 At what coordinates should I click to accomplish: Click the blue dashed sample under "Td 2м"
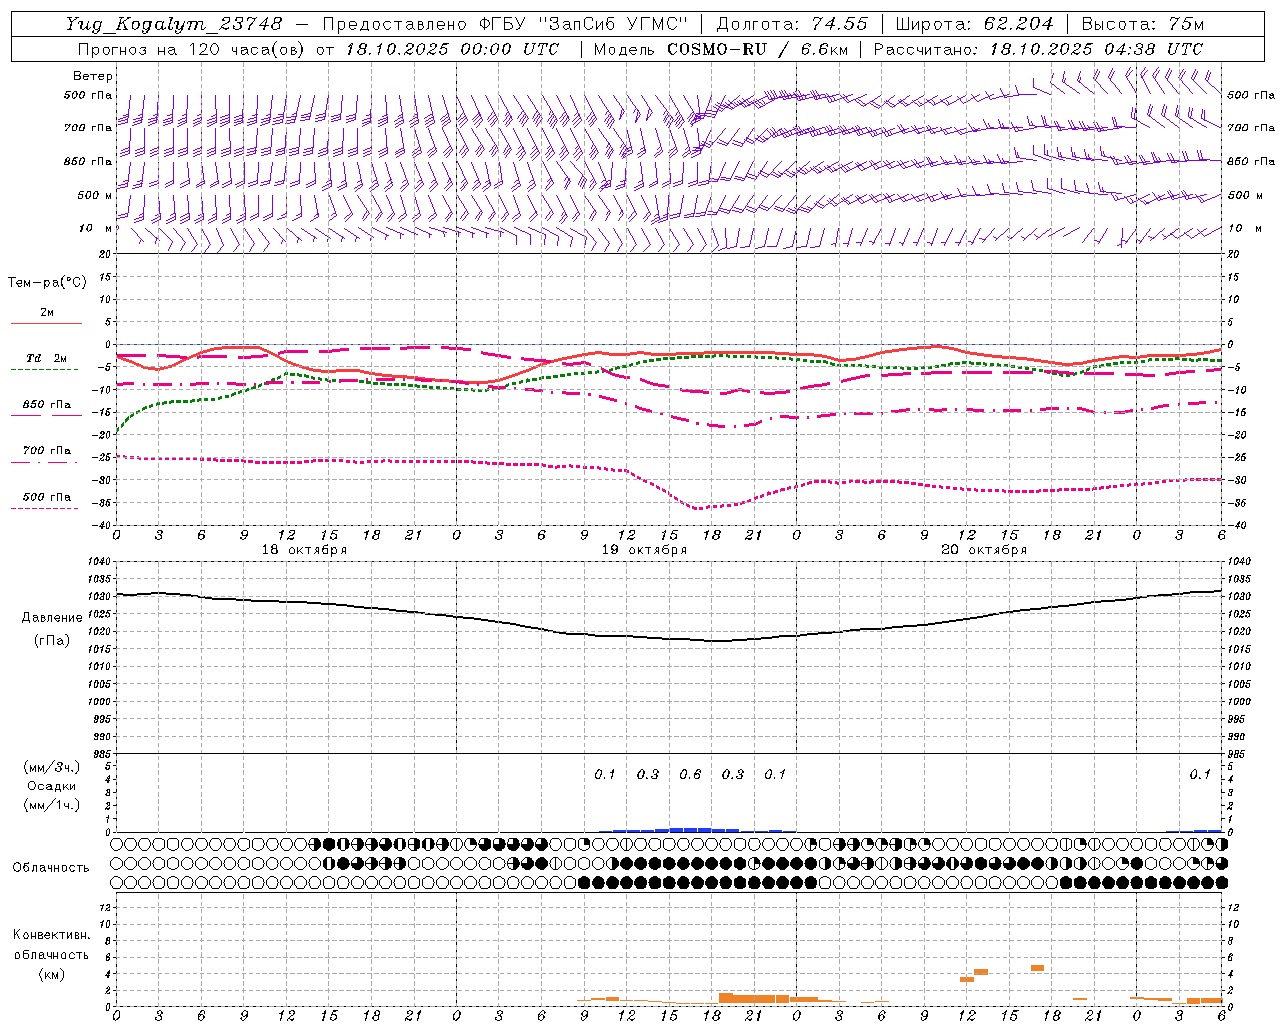(x=44, y=370)
